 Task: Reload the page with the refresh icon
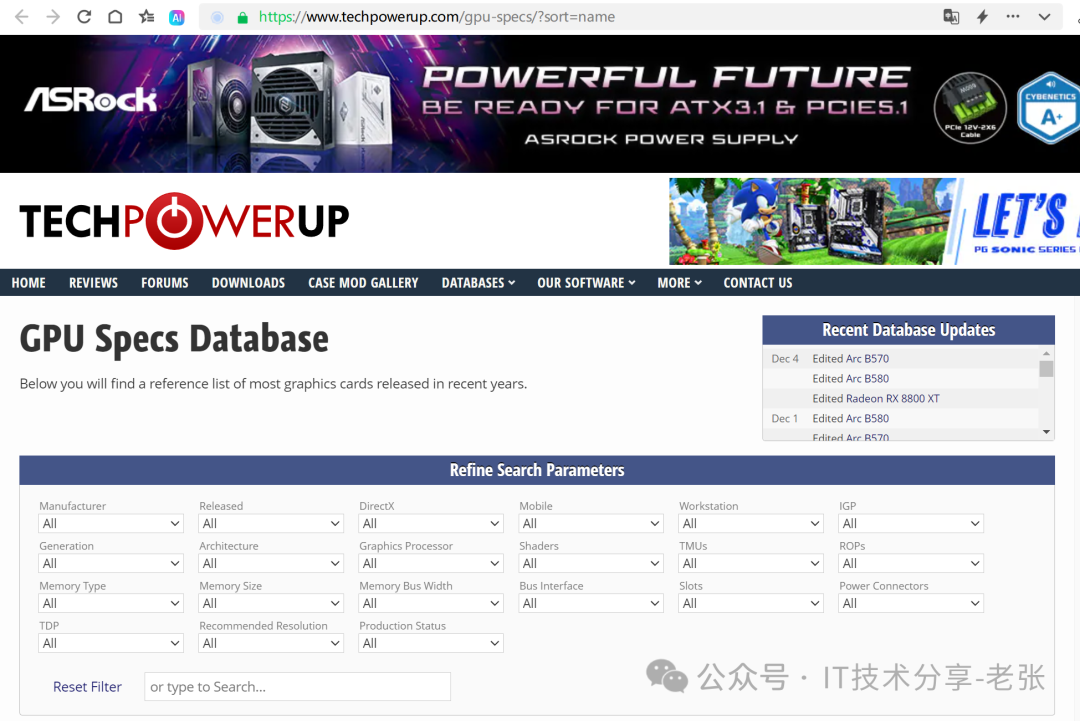[x=84, y=17]
